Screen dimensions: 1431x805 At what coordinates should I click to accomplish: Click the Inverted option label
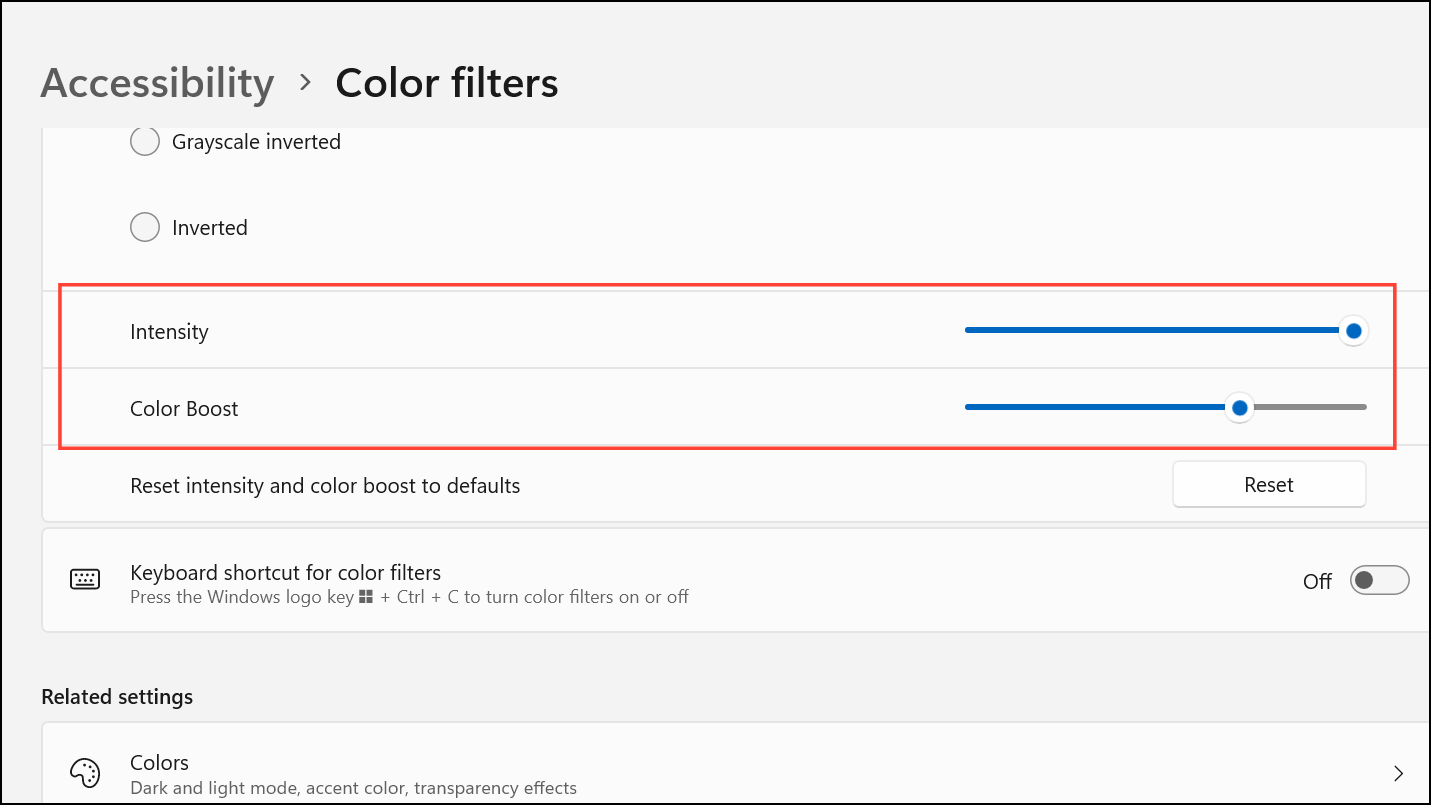click(209, 228)
